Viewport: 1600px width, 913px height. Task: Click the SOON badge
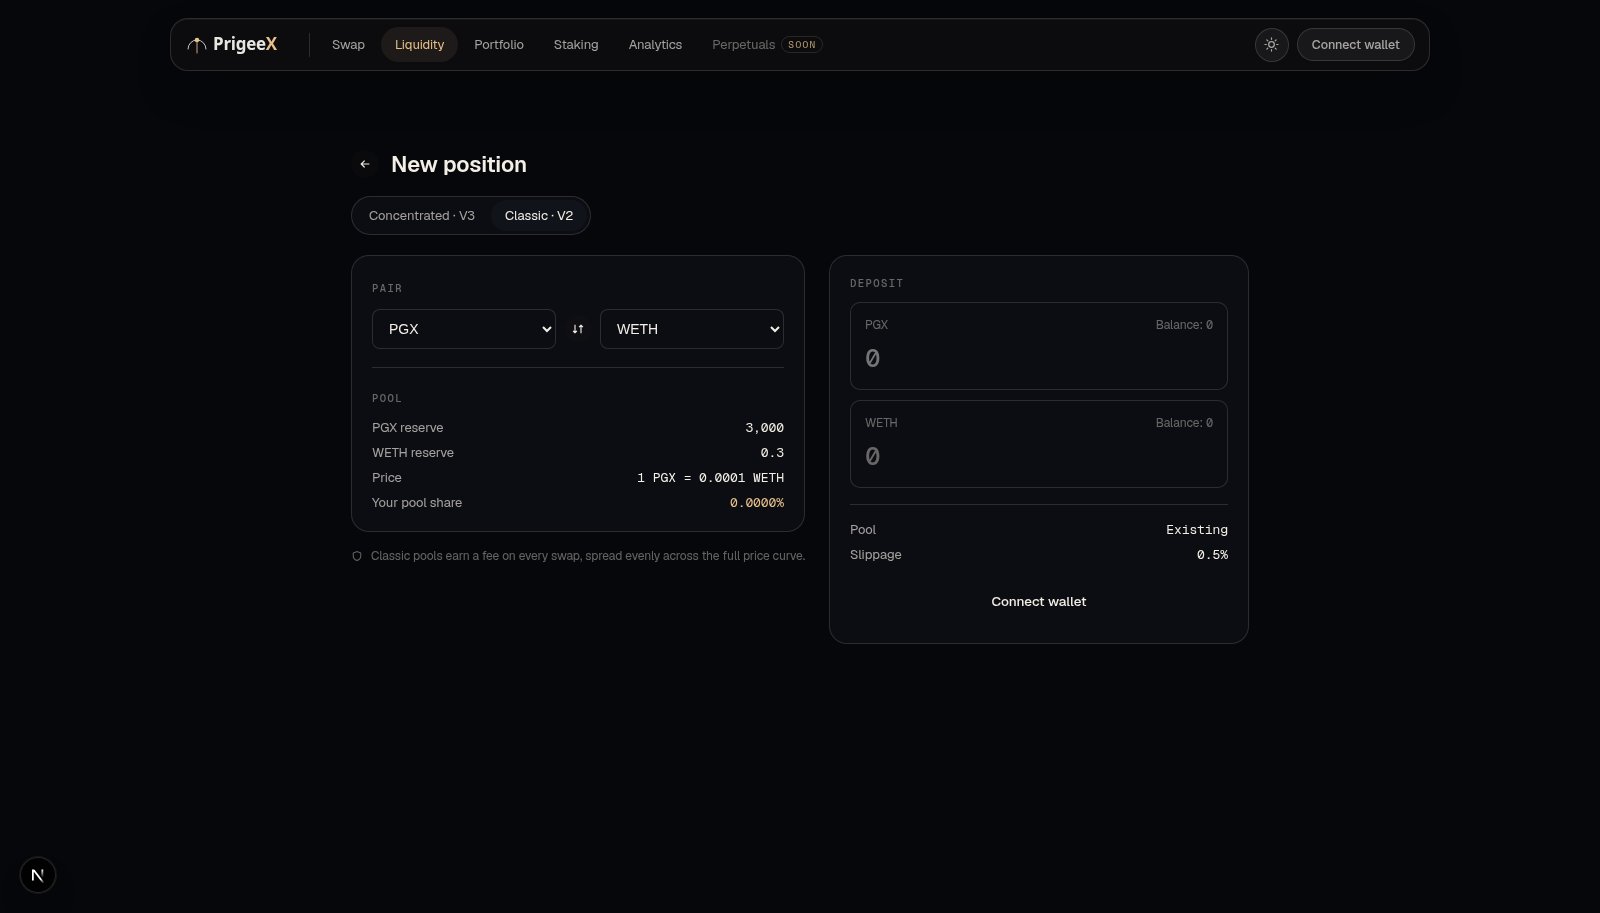(802, 45)
